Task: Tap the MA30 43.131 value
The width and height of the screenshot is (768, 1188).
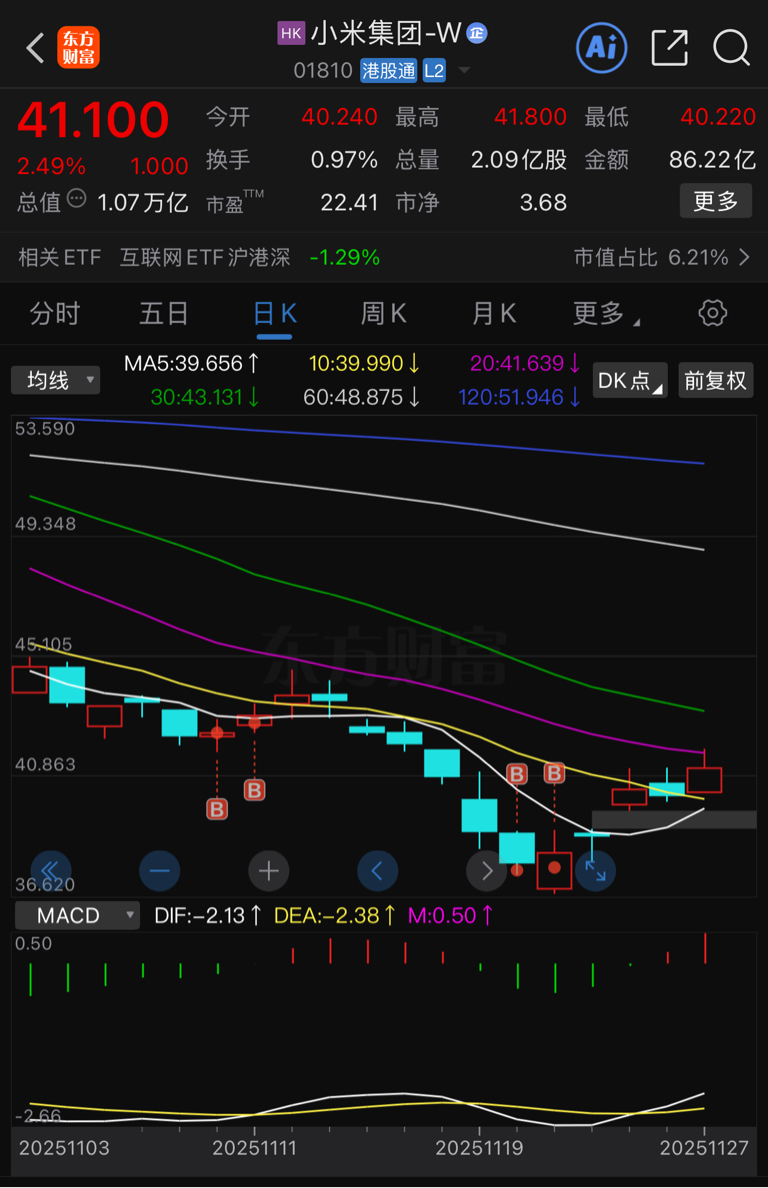Action: pyautogui.click(x=204, y=397)
